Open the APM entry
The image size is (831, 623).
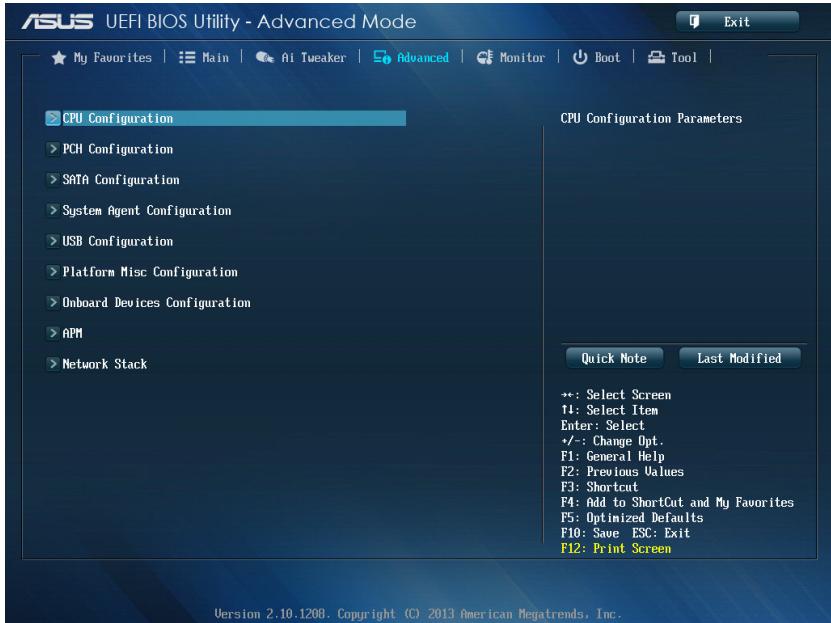tap(72, 333)
